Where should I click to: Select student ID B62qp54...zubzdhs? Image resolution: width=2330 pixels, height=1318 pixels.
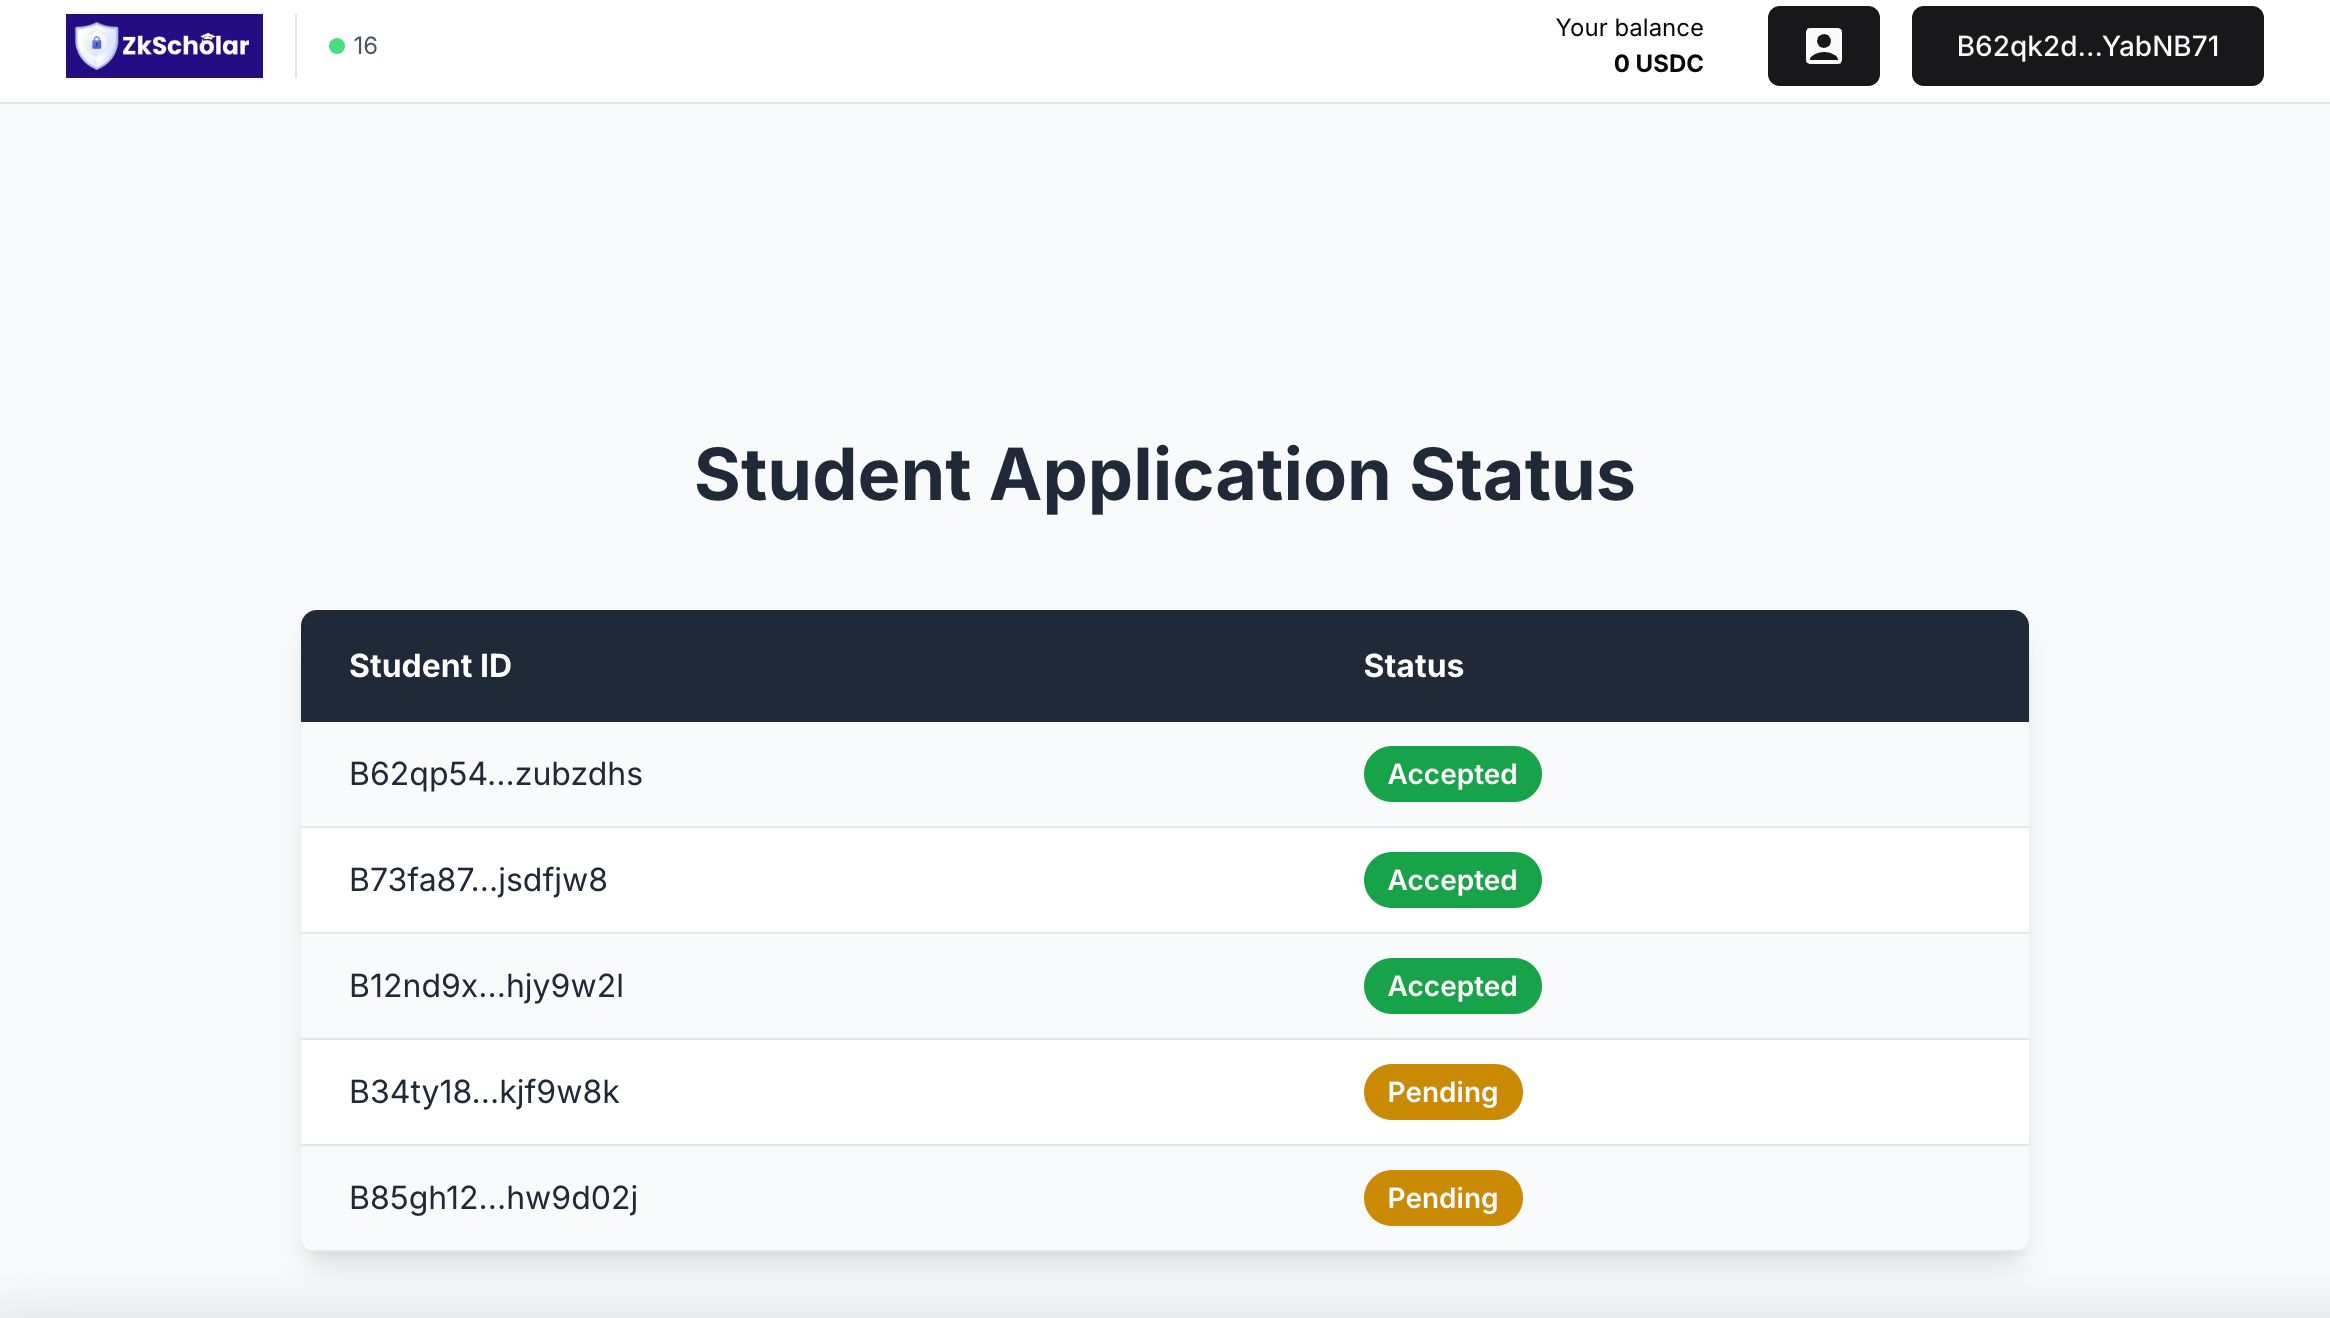tap(496, 774)
